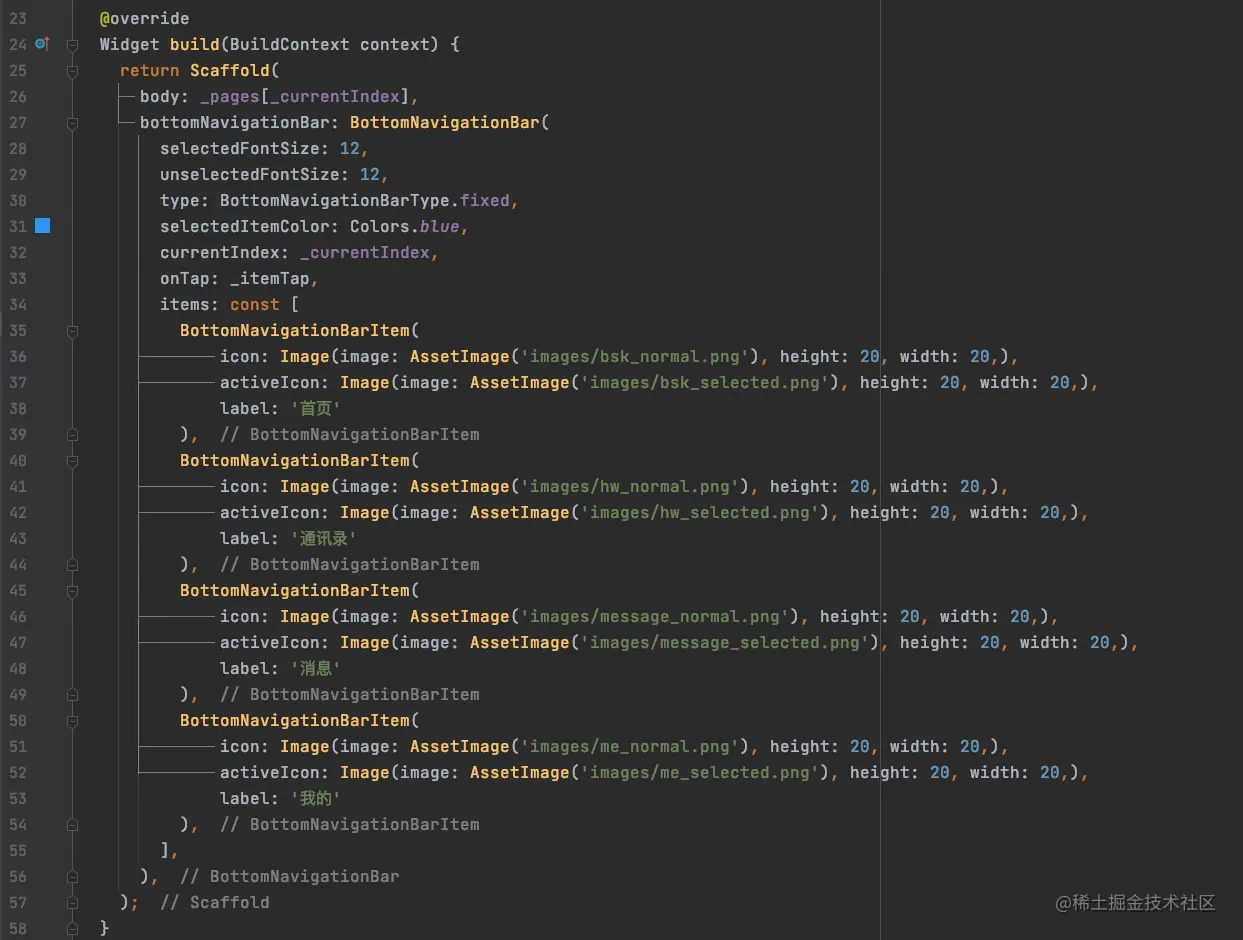Click the override gutter icon on line 24
This screenshot has width=1243, height=940.
coord(41,44)
